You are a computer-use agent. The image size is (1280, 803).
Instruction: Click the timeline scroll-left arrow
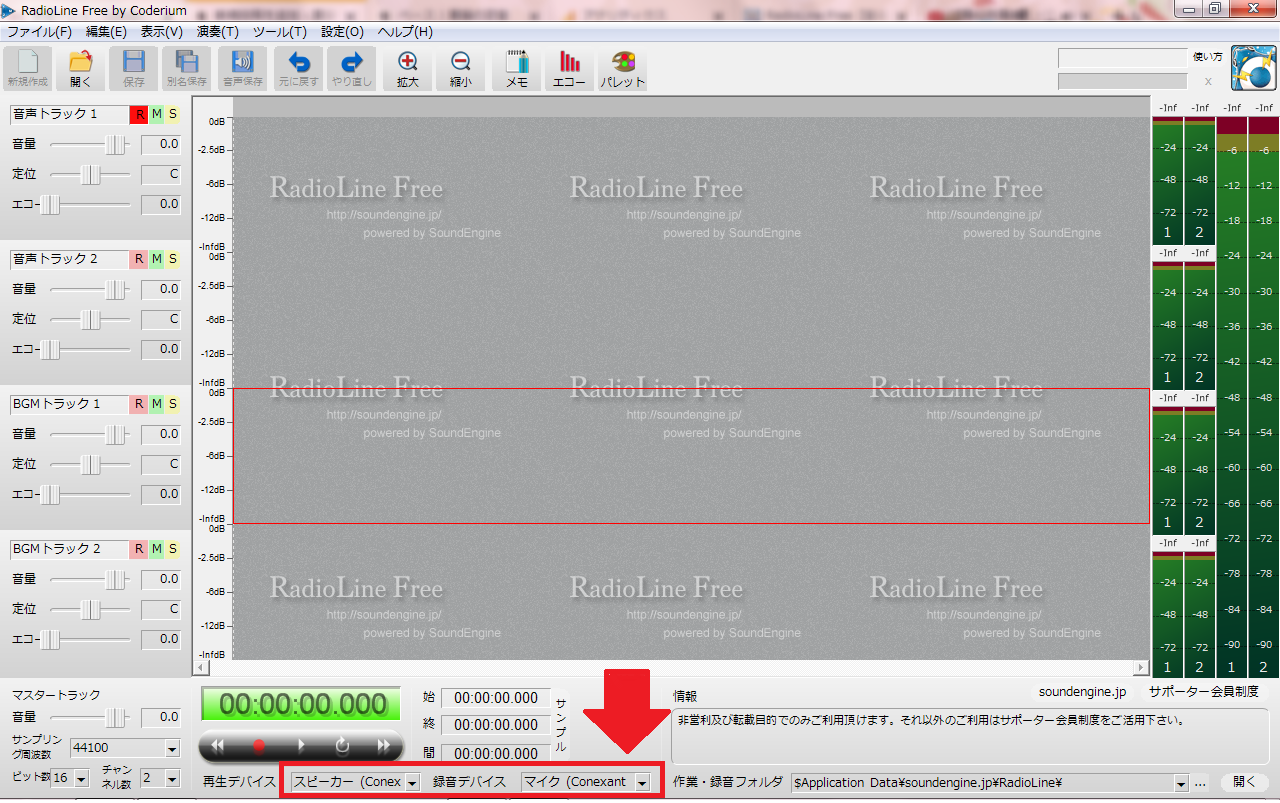point(201,667)
